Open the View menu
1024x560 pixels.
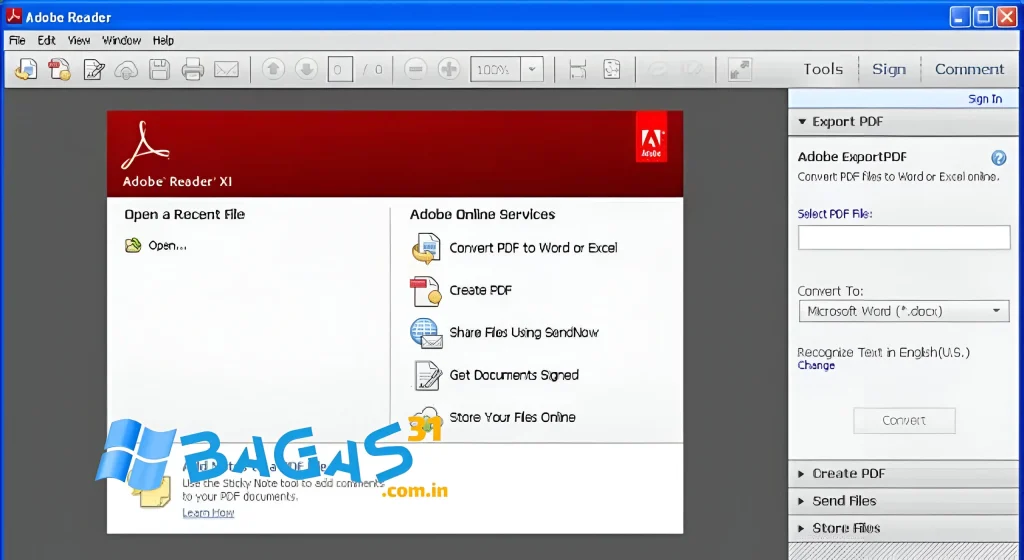(x=79, y=40)
